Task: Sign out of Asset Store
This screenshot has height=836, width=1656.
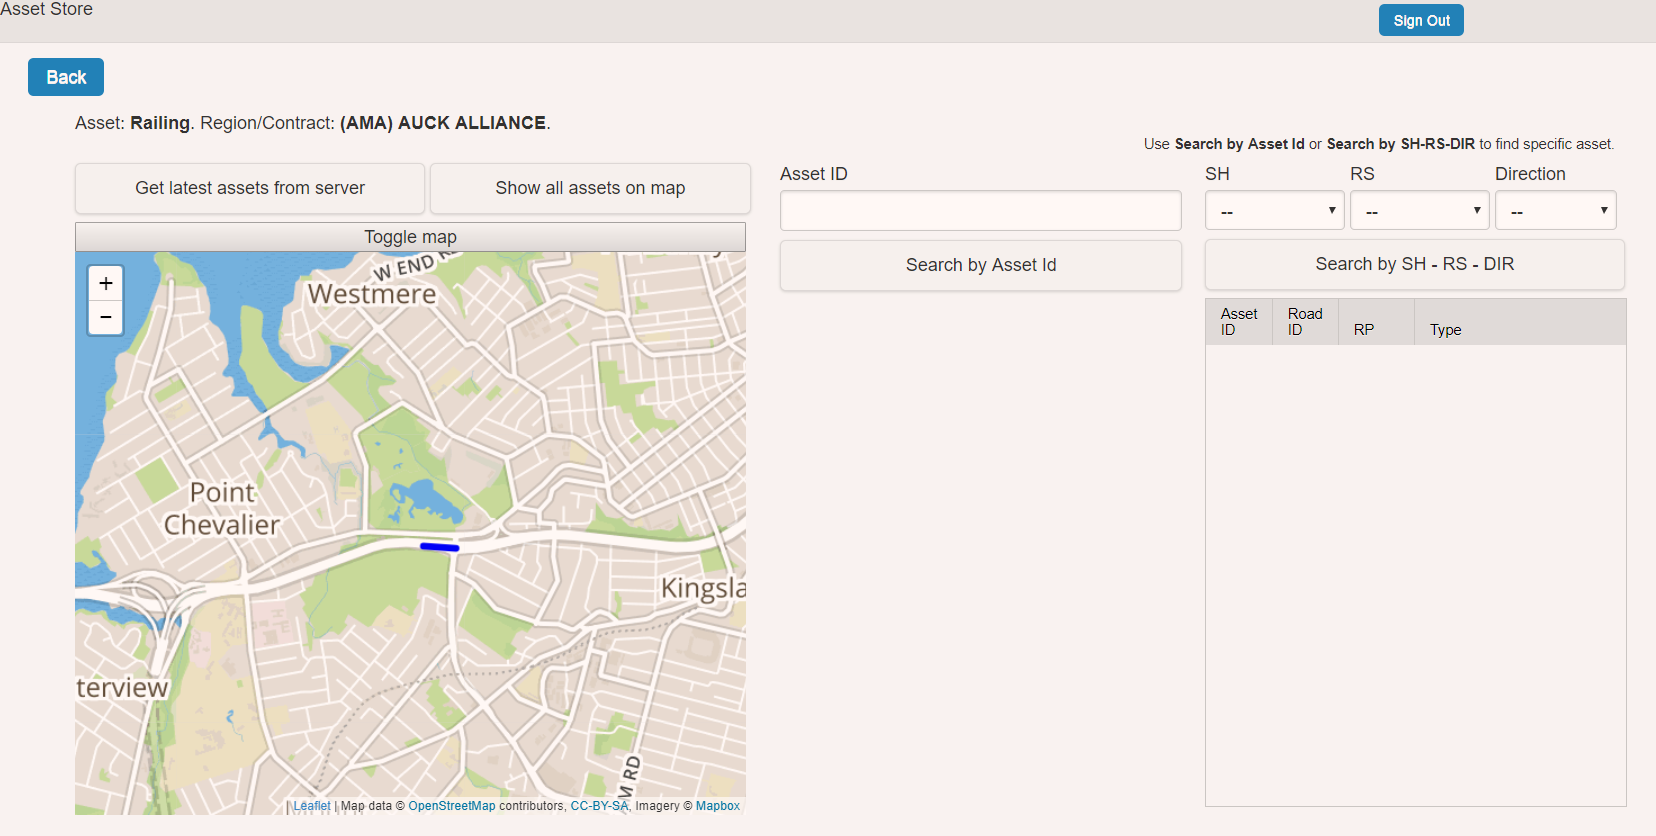Action: (x=1421, y=20)
